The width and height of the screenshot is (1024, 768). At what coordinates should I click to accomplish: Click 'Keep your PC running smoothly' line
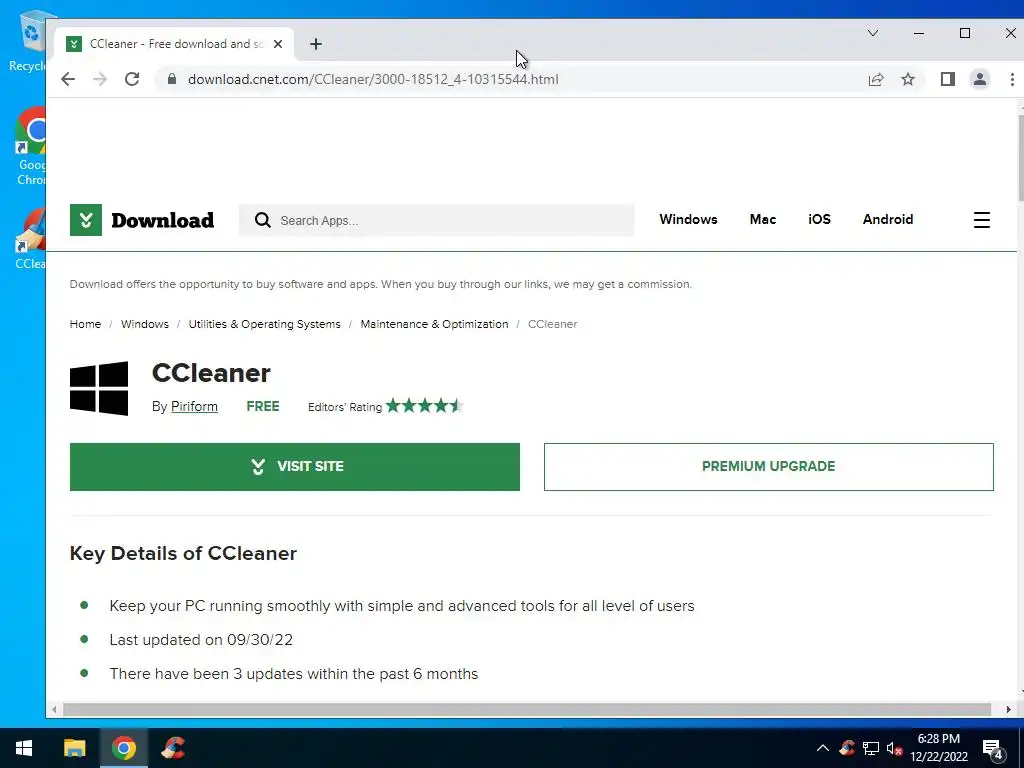pos(402,605)
